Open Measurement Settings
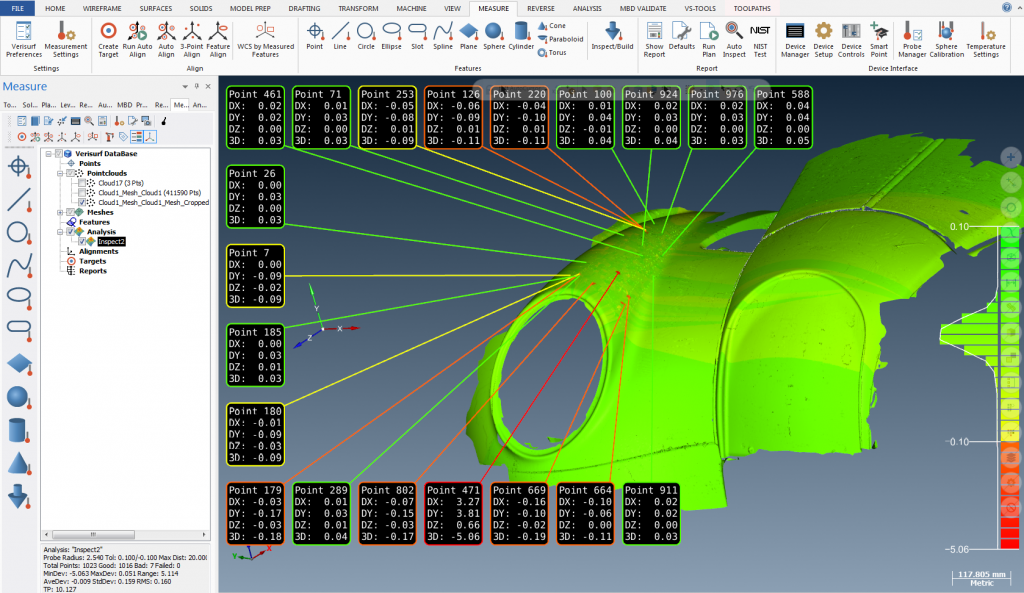The image size is (1024, 593). (65, 40)
